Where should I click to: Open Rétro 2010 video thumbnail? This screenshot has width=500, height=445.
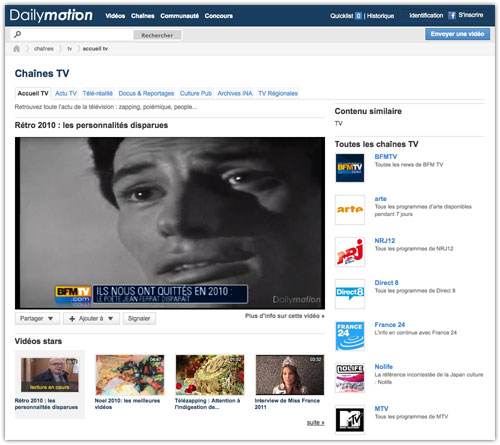(x=50, y=375)
